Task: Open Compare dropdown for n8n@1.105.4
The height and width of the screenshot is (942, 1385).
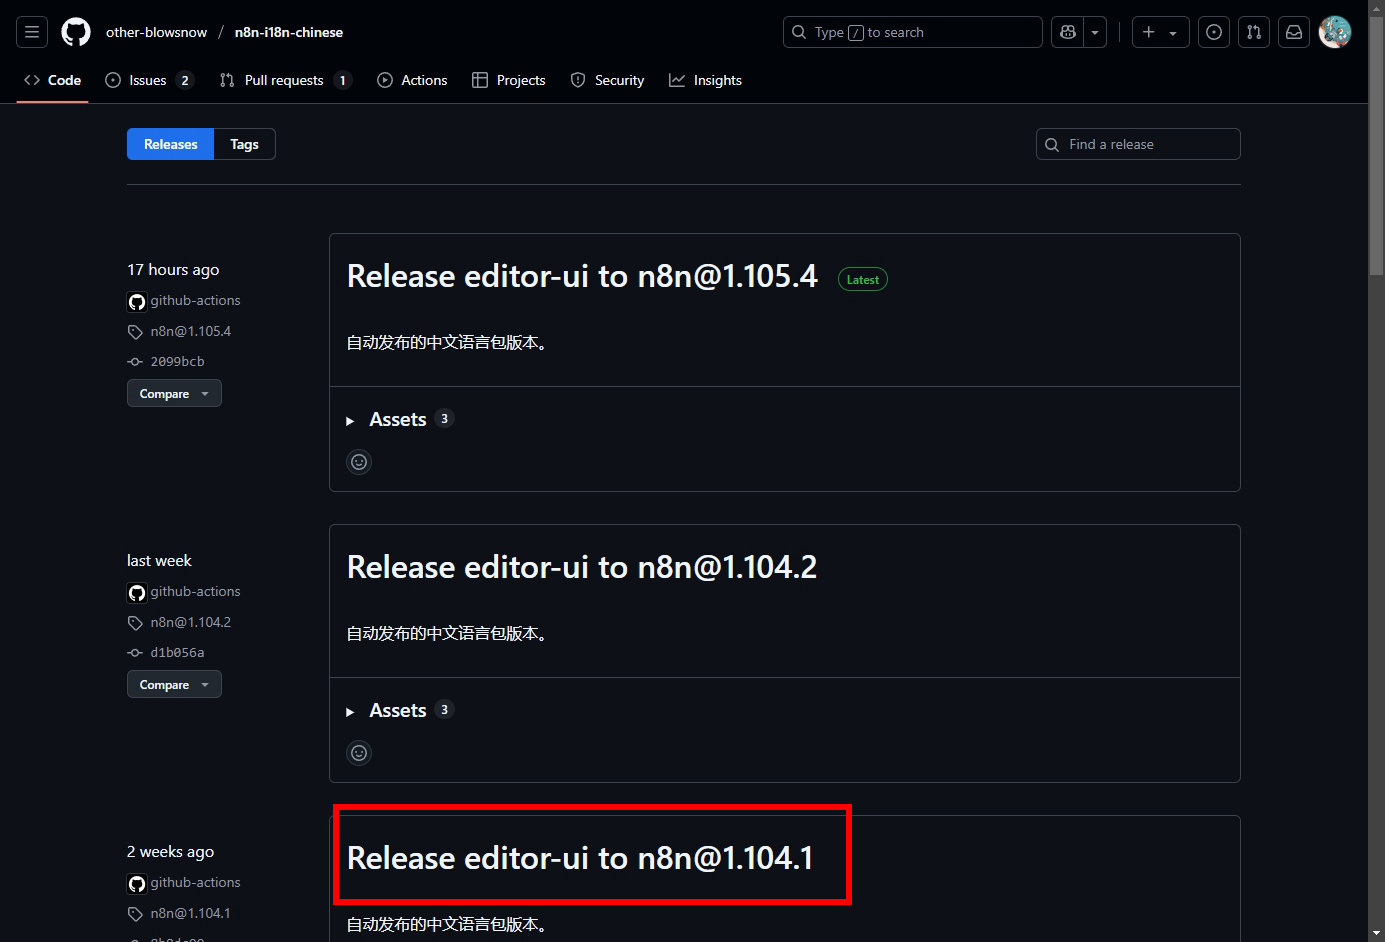Action: click(174, 393)
